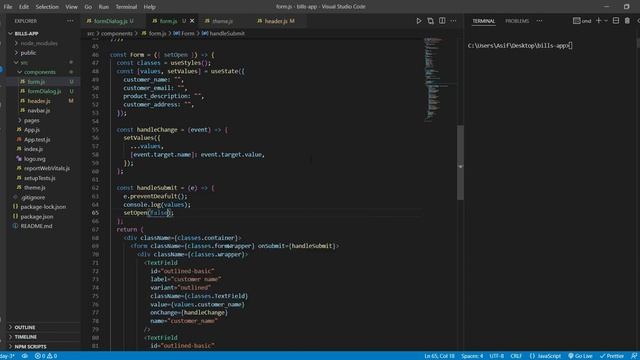Viewport: 640px width, 360px height.
Task: Open .gitignore file in explorer
Action: pos(33,197)
